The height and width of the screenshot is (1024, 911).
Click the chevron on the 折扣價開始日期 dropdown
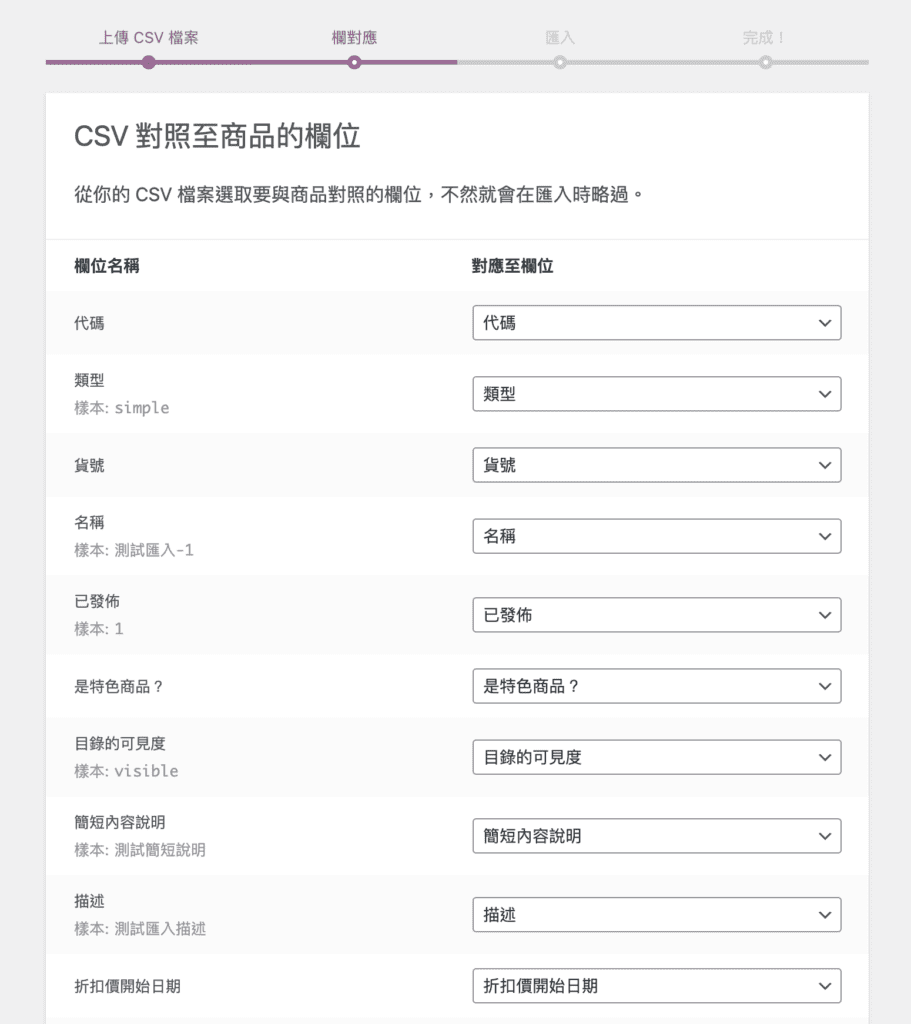[x=825, y=985]
